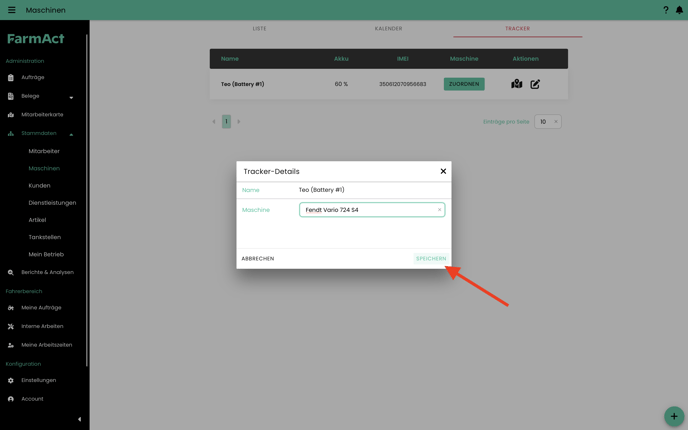Open the hamburger menu icon
The width and height of the screenshot is (688, 430).
pos(12,10)
